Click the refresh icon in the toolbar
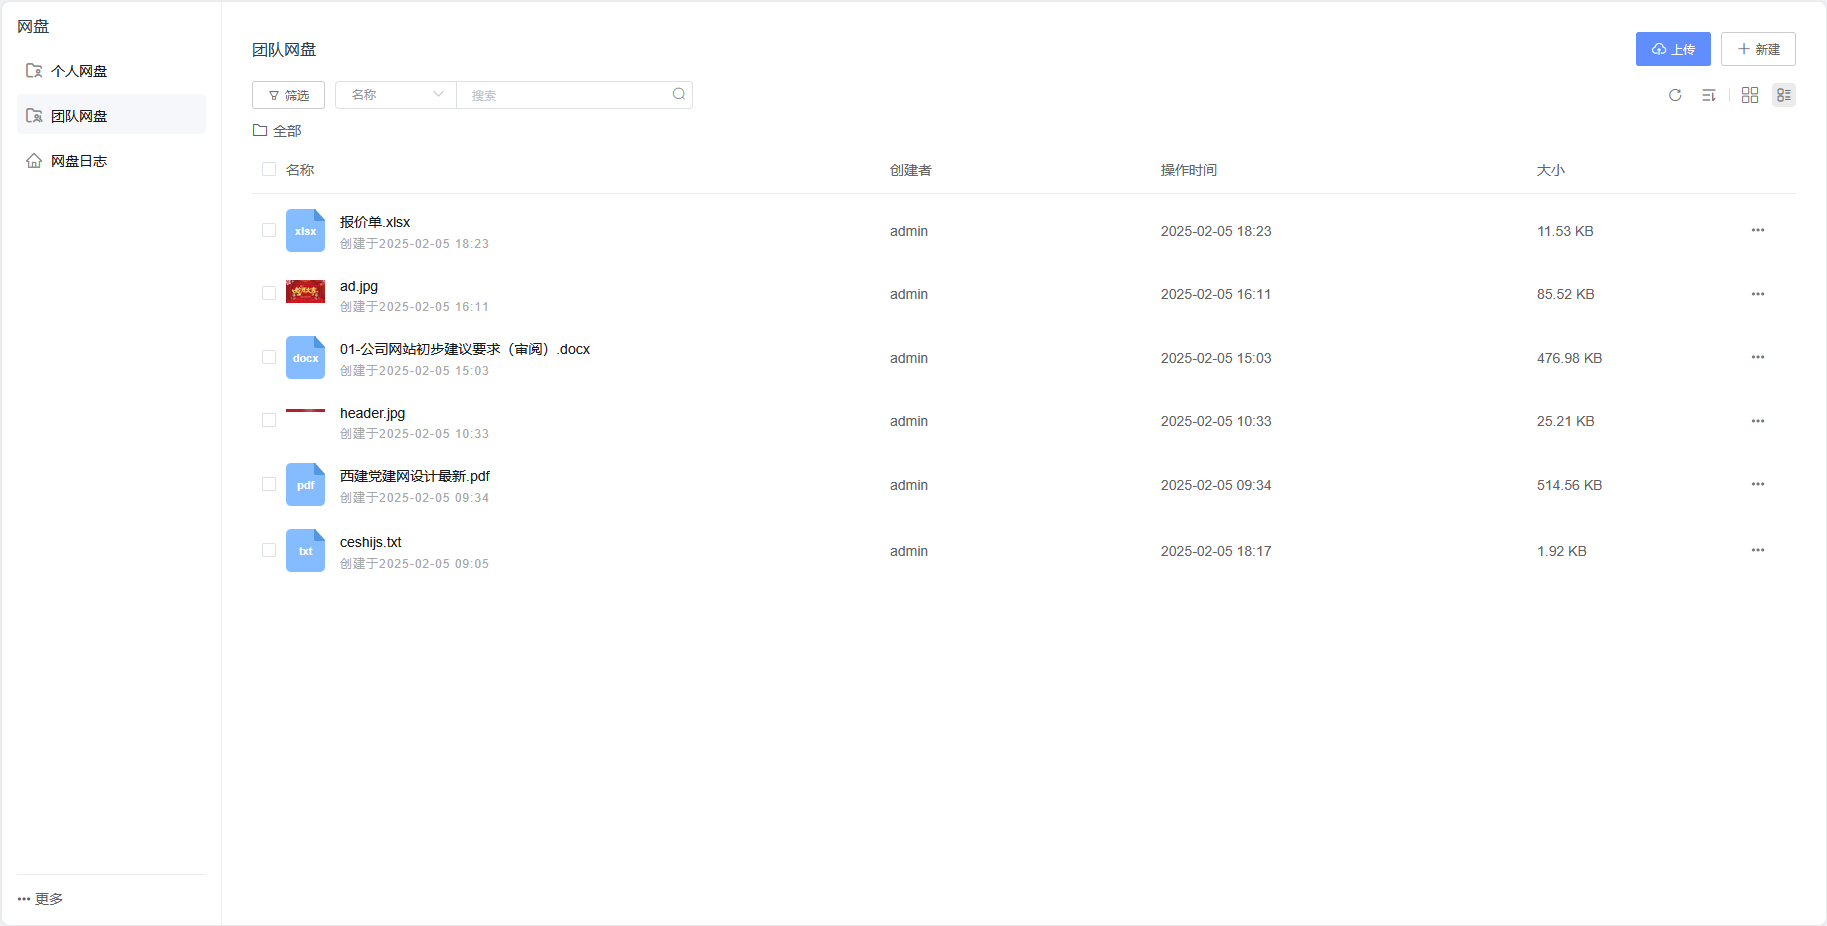Screen dimensions: 1827x926 coord(1675,95)
